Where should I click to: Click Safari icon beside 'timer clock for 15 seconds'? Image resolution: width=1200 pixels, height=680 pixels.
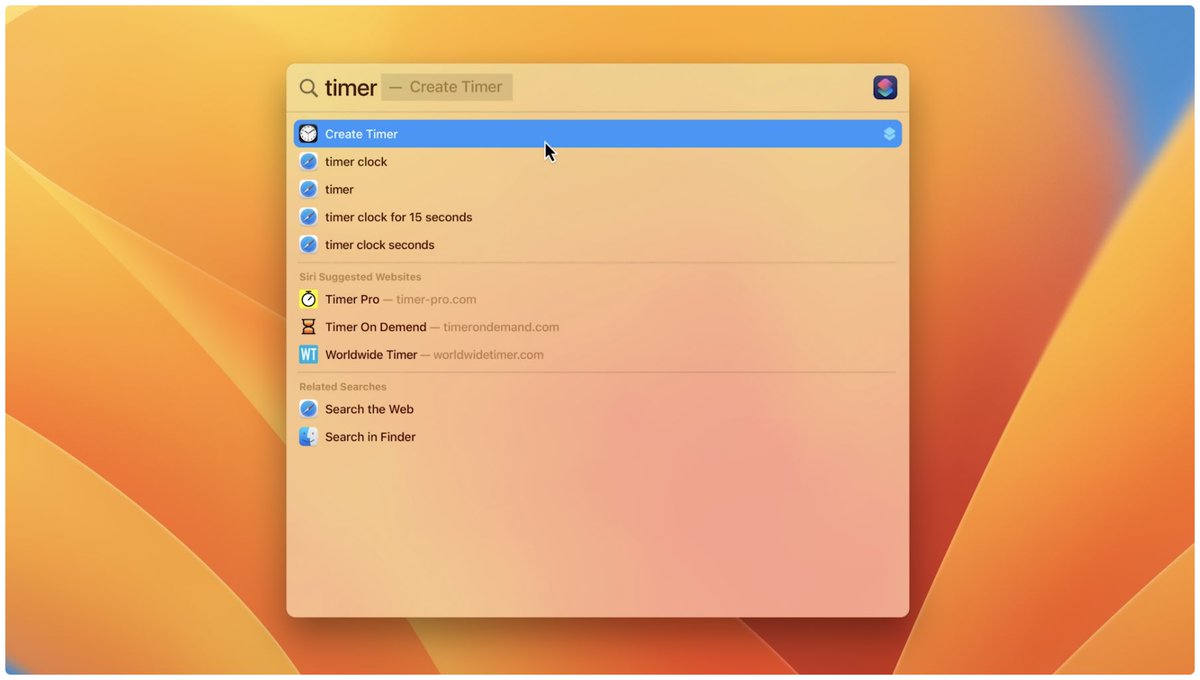point(308,217)
